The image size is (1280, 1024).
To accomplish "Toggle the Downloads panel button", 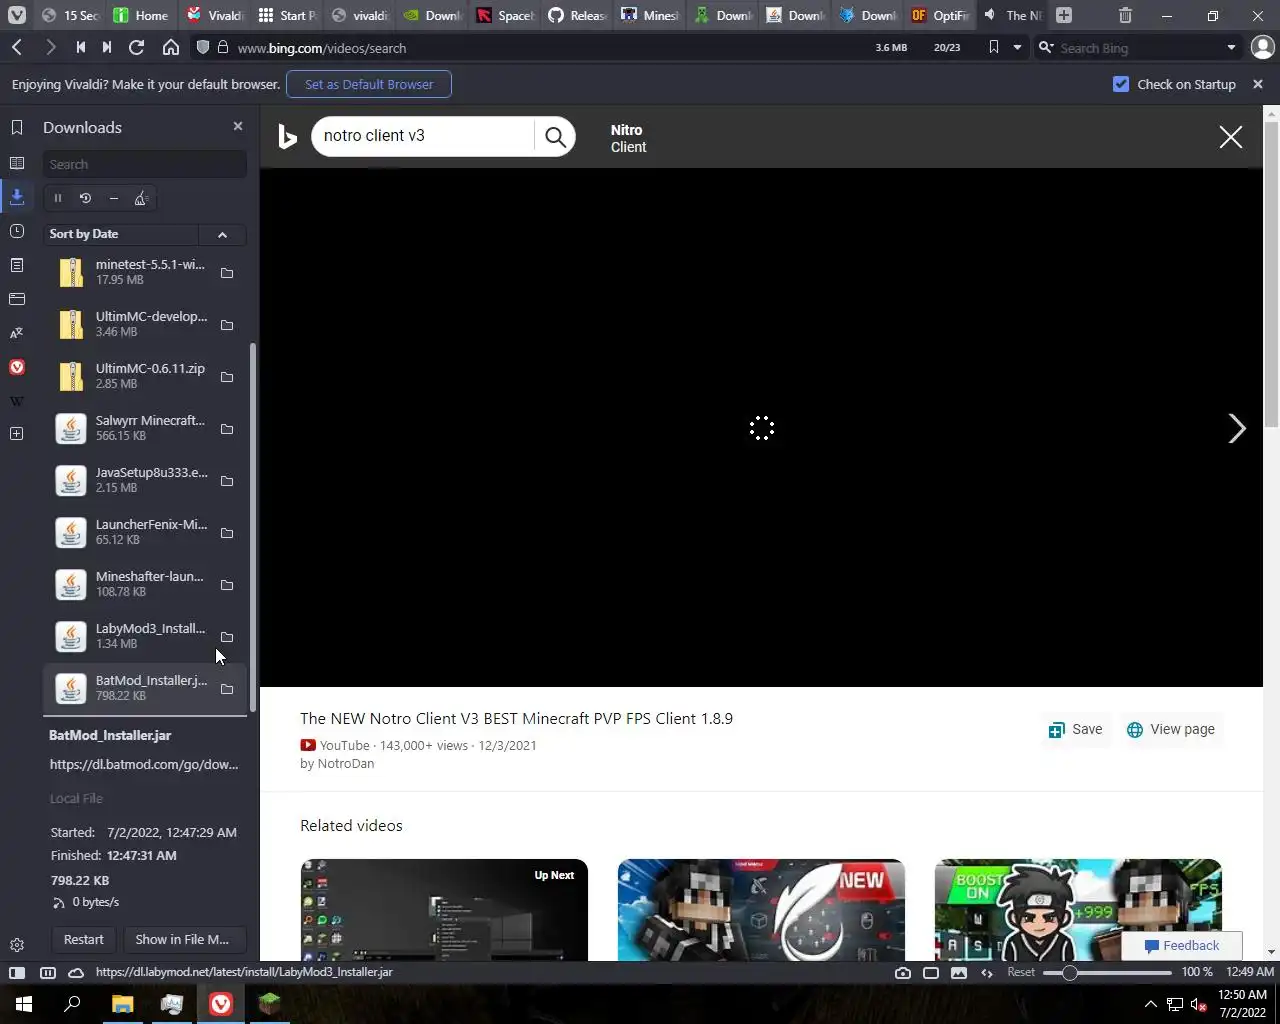I will [17, 197].
